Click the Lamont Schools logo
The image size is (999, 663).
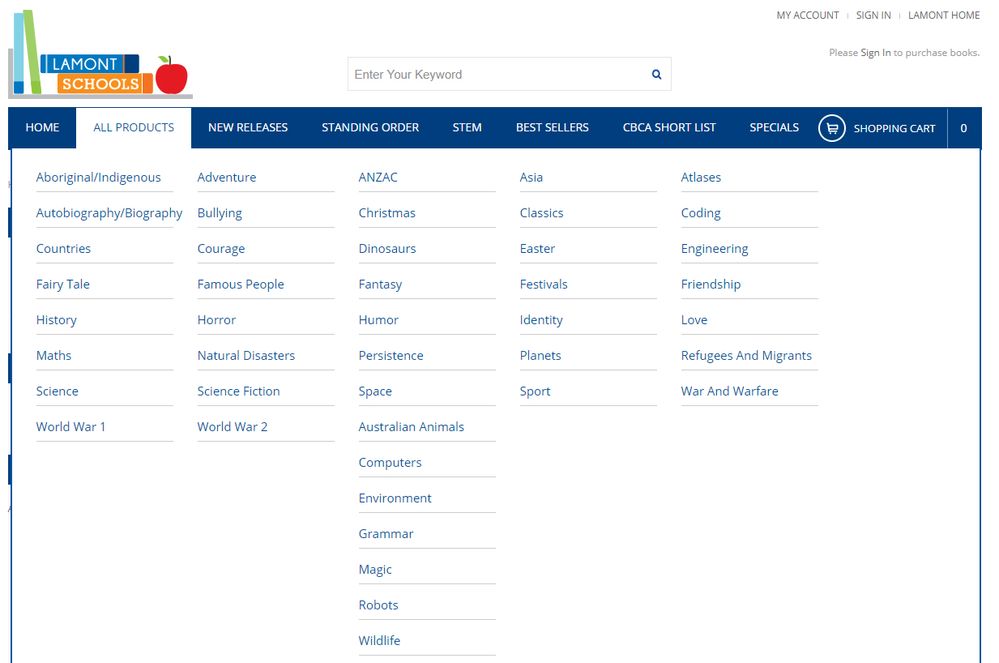click(100, 60)
